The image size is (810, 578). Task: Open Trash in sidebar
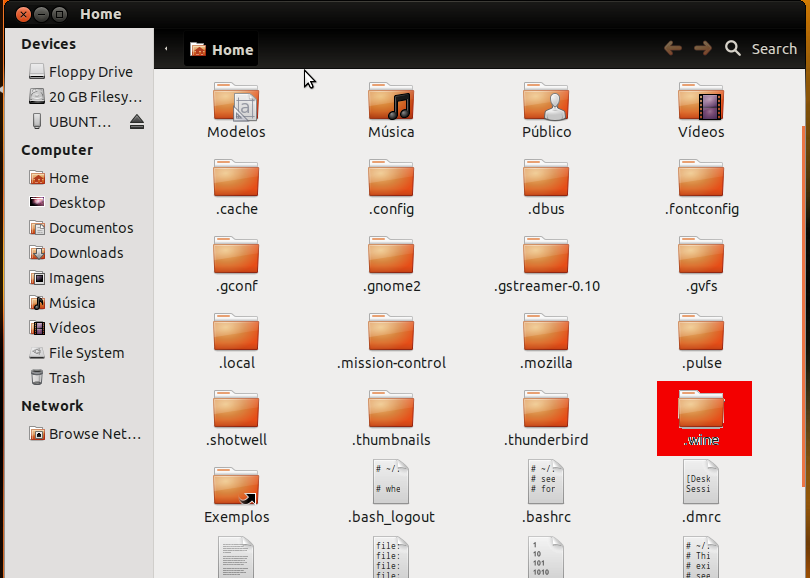(57, 378)
